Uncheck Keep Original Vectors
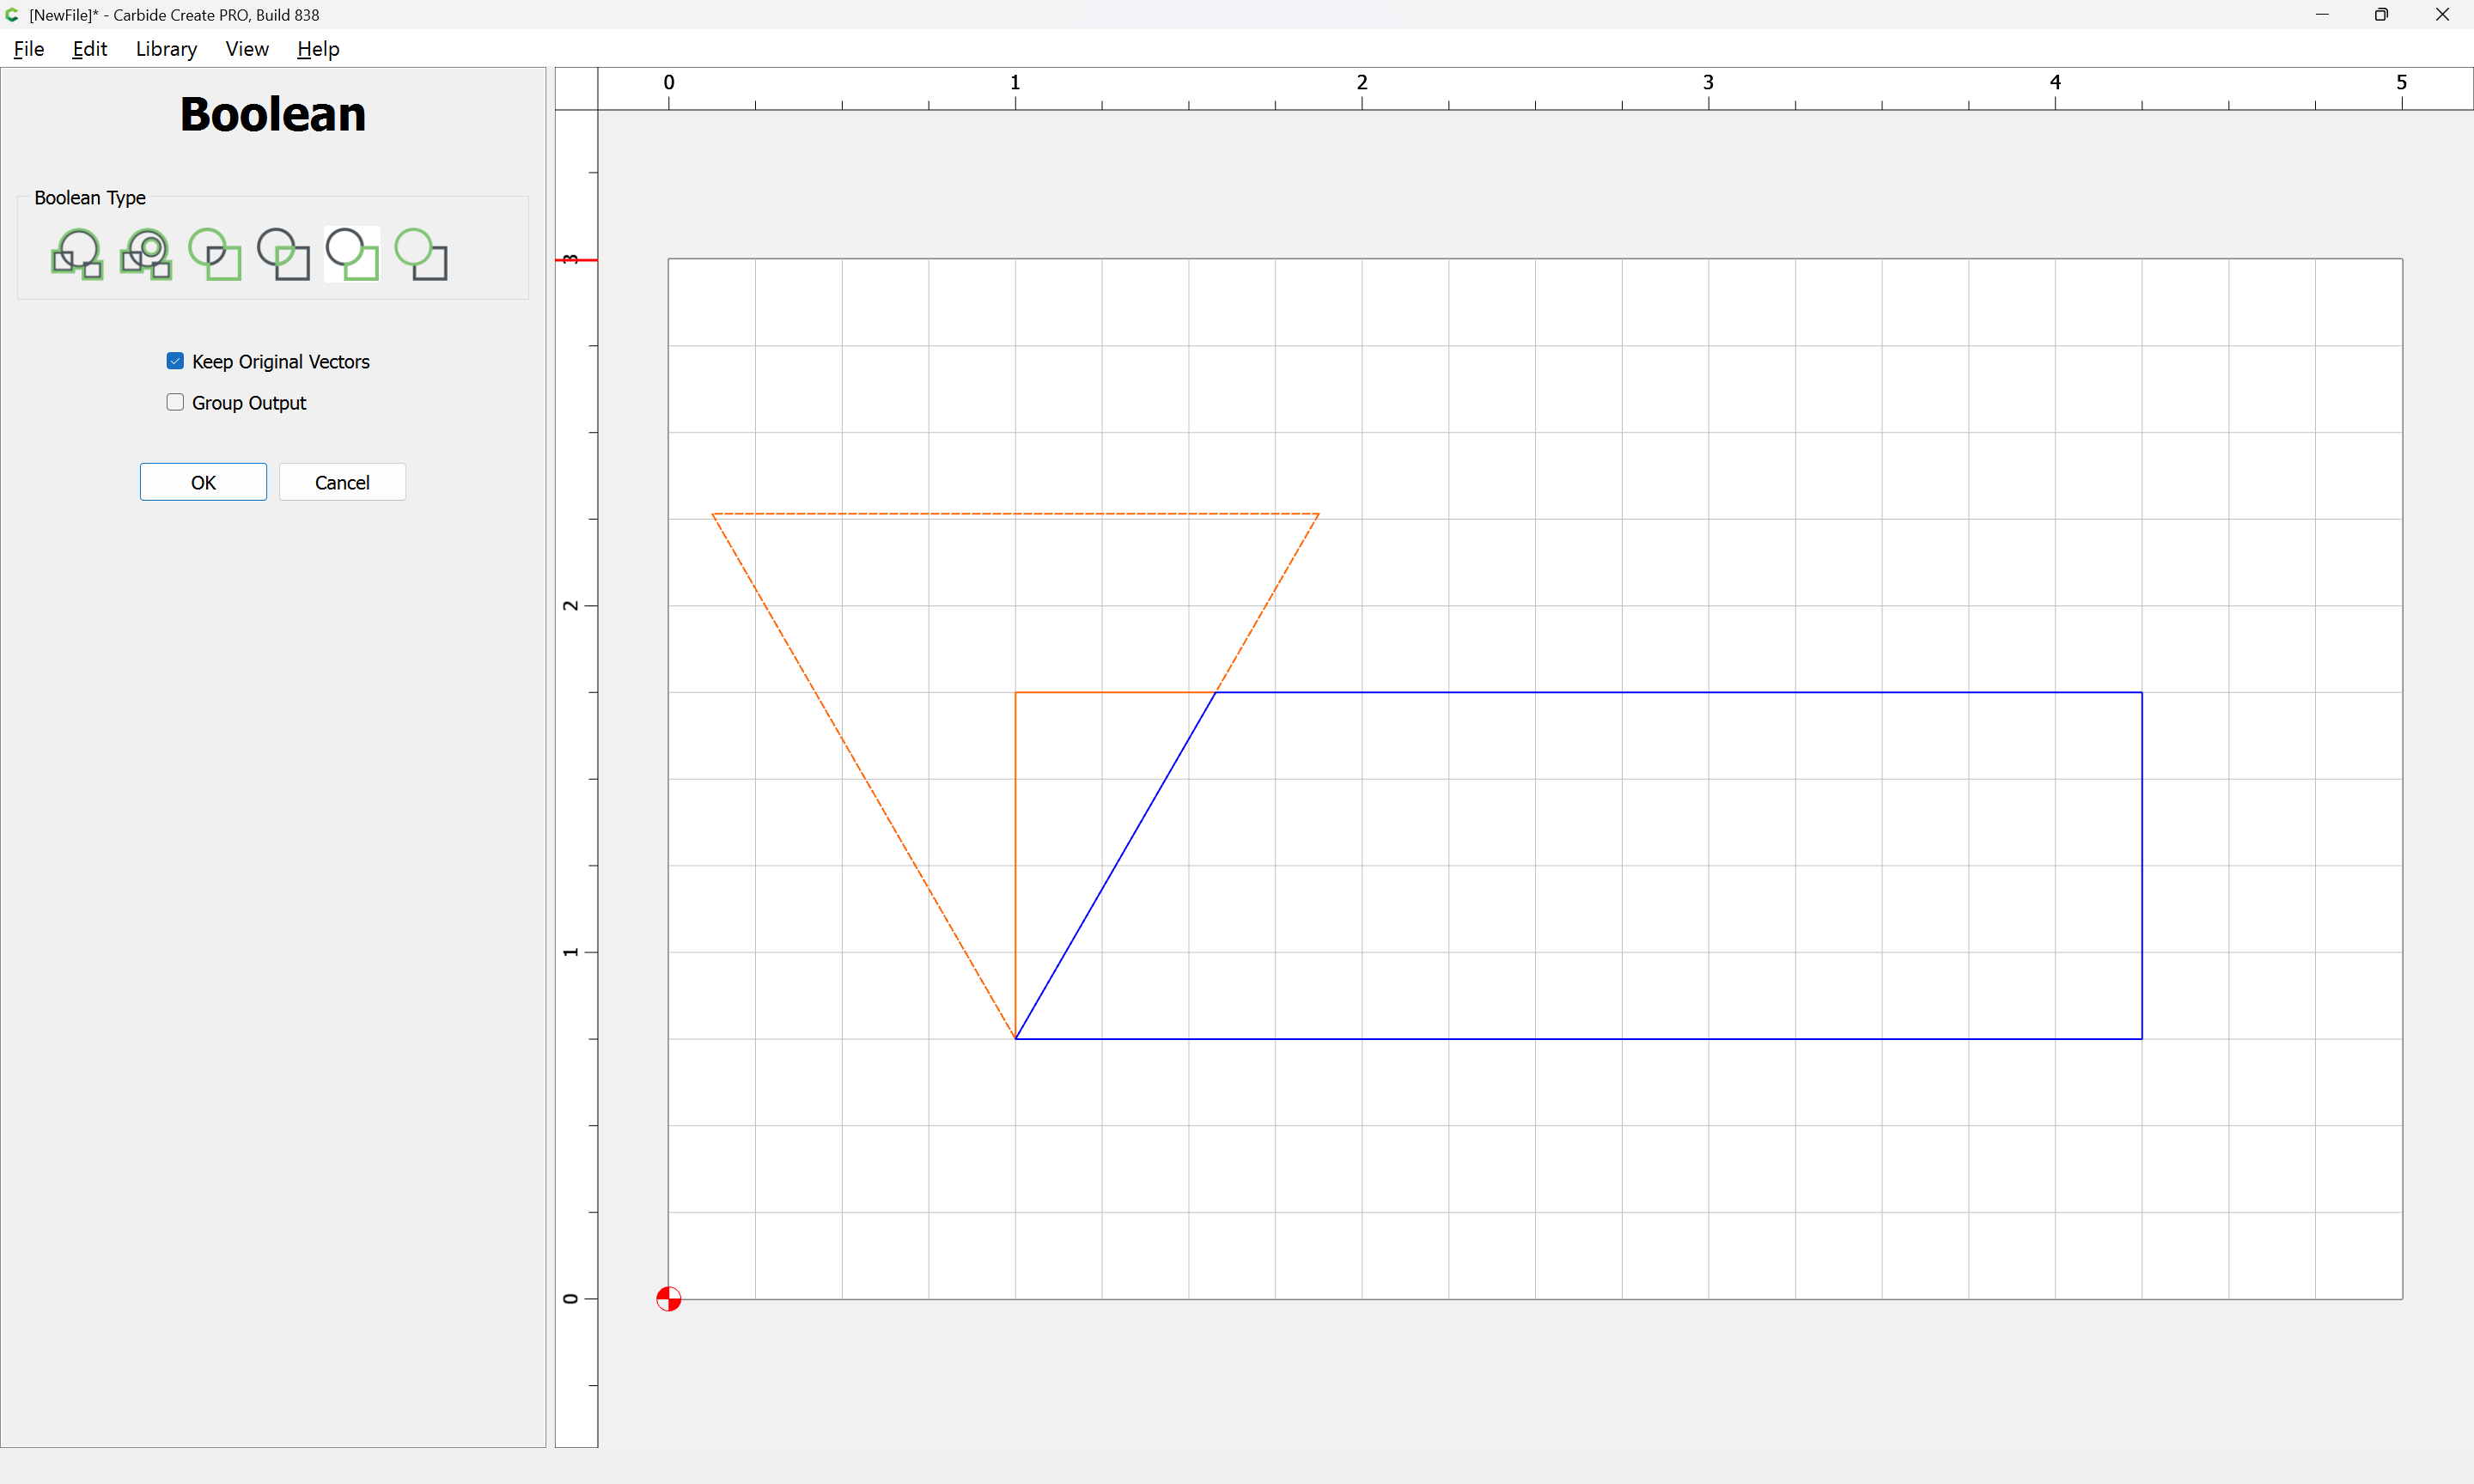This screenshot has height=1484, width=2474. (175, 361)
